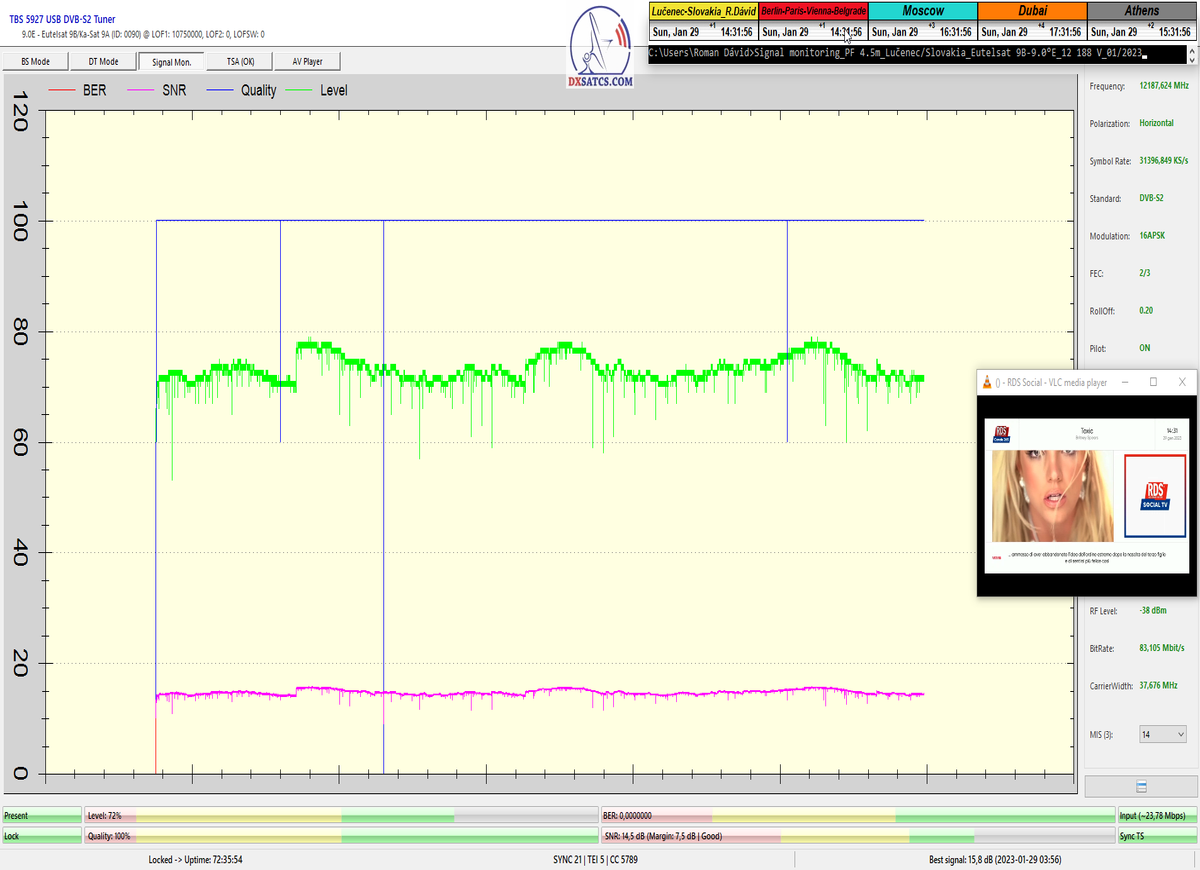Click the Sync TS indicator
The height and width of the screenshot is (870, 1200).
(x=1157, y=835)
